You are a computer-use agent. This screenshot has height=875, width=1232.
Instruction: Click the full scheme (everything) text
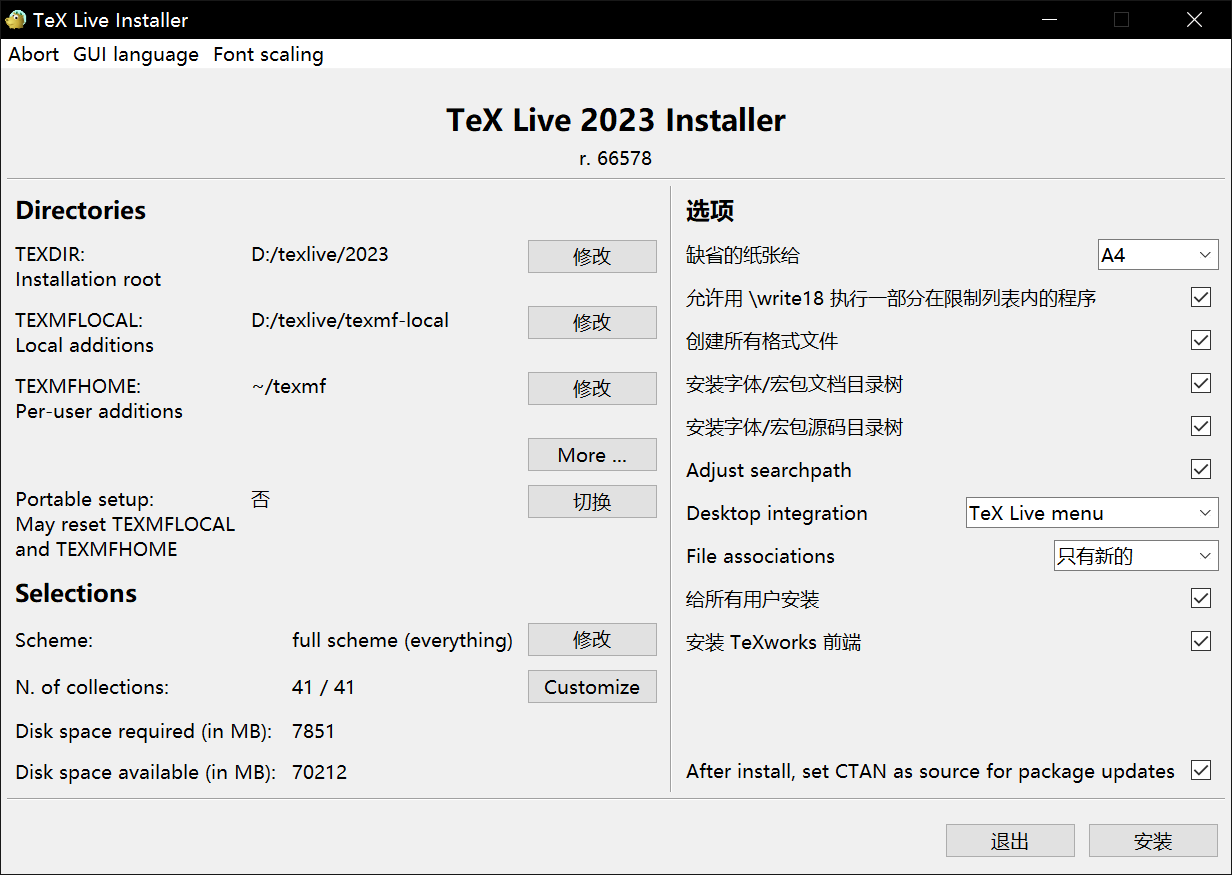[402, 640]
